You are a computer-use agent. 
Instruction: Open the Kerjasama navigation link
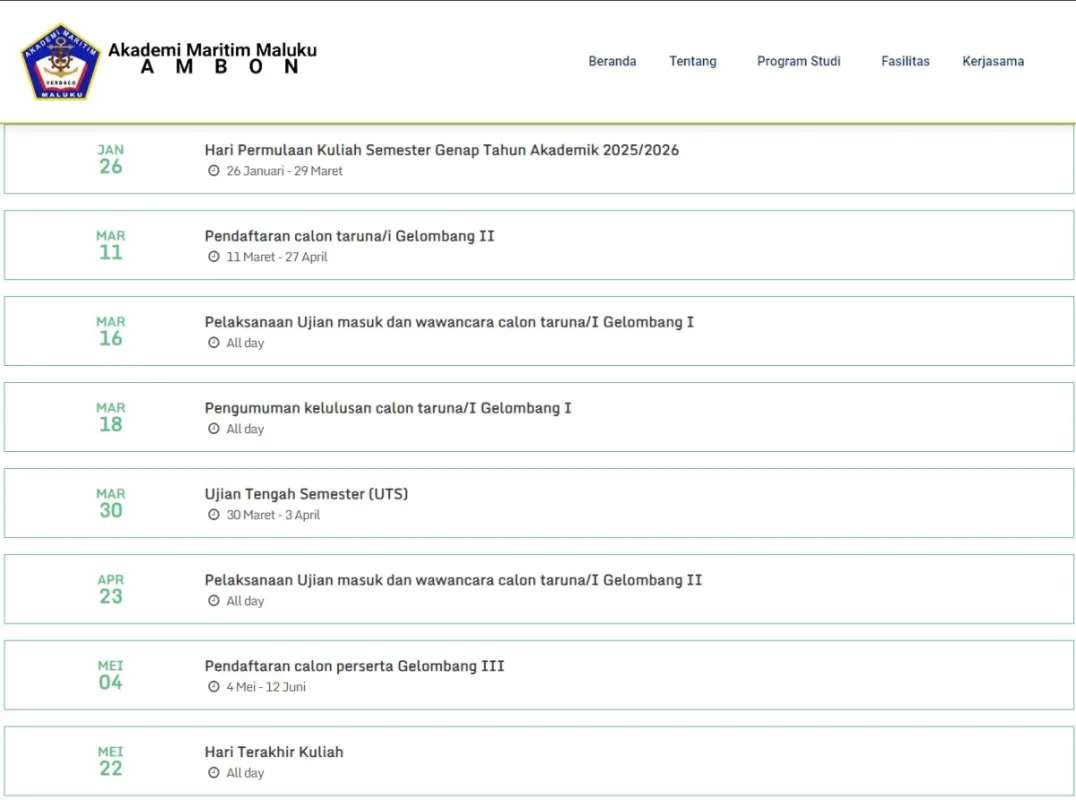point(993,61)
